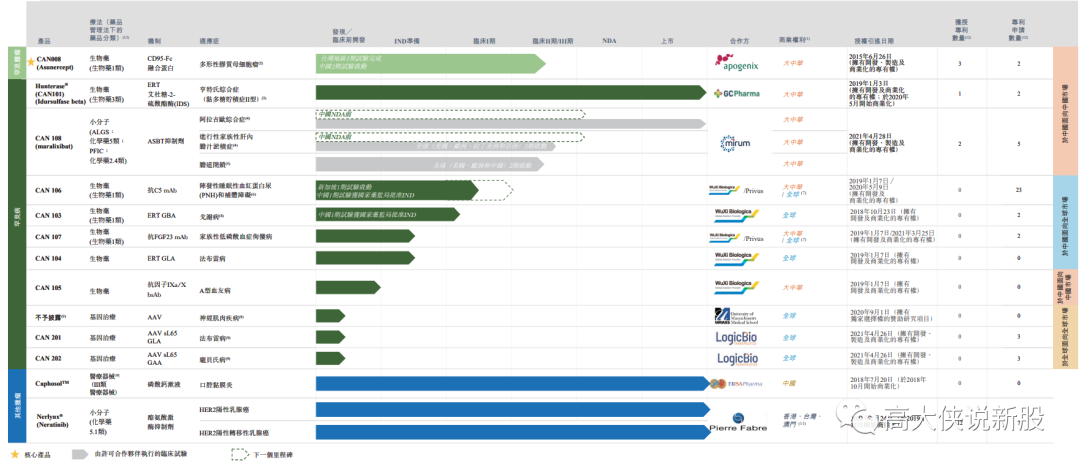This screenshot has width=1080, height=466.
Task: Click the 抗FGF23 mAb mechanism cell
Action: pos(167,237)
